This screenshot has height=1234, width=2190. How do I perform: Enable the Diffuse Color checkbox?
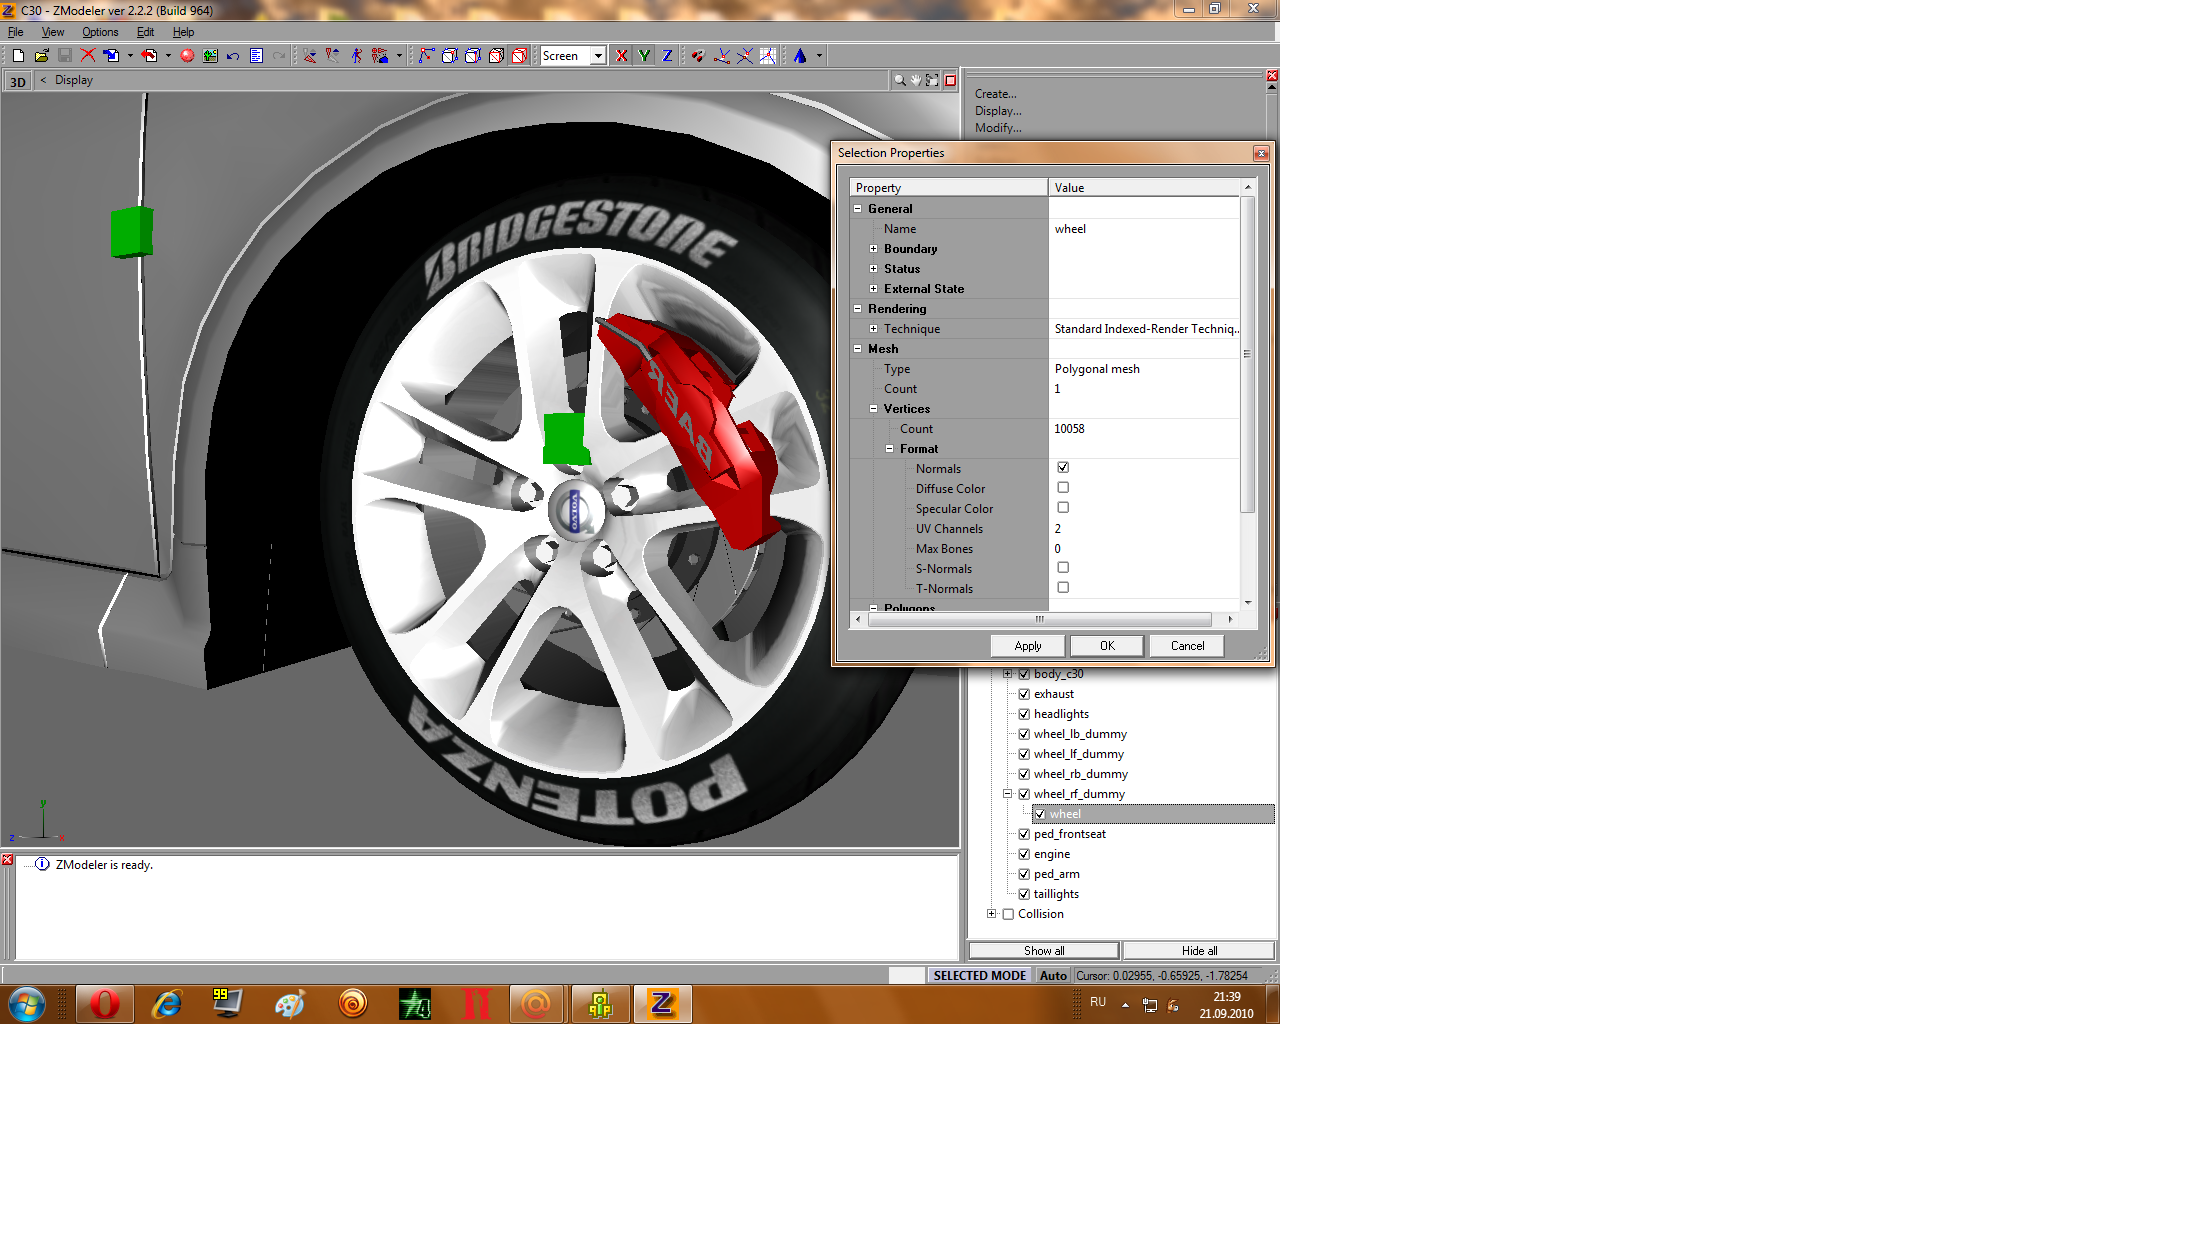click(1063, 488)
